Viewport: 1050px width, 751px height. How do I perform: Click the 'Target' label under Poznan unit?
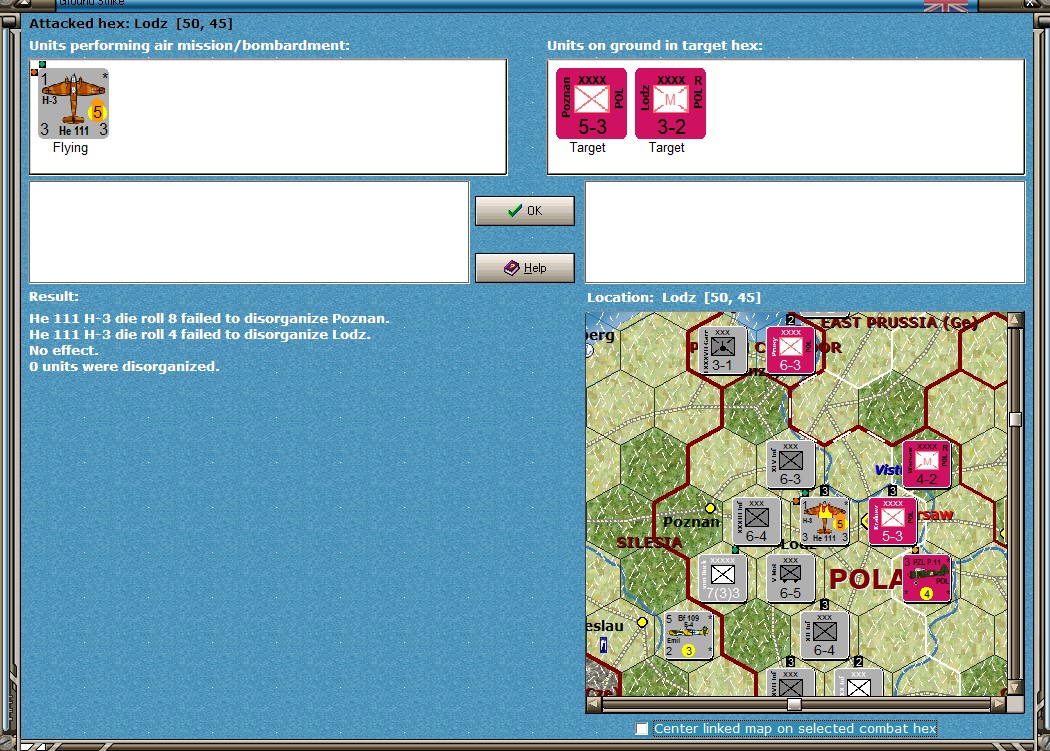coord(587,147)
